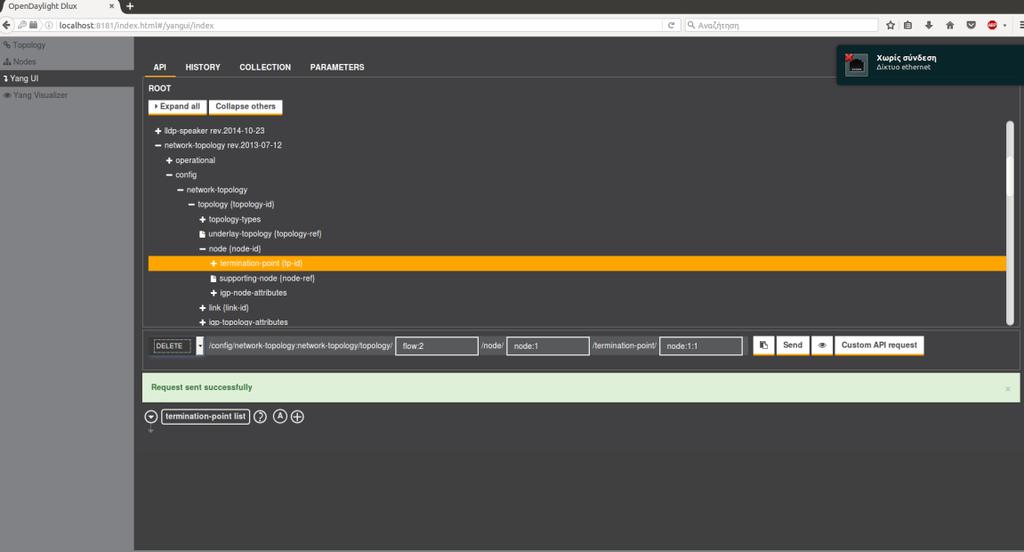The image size is (1024, 552).
Task: Select Yang UI in sidebar
Action: pyautogui.click(x=21, y=78)
